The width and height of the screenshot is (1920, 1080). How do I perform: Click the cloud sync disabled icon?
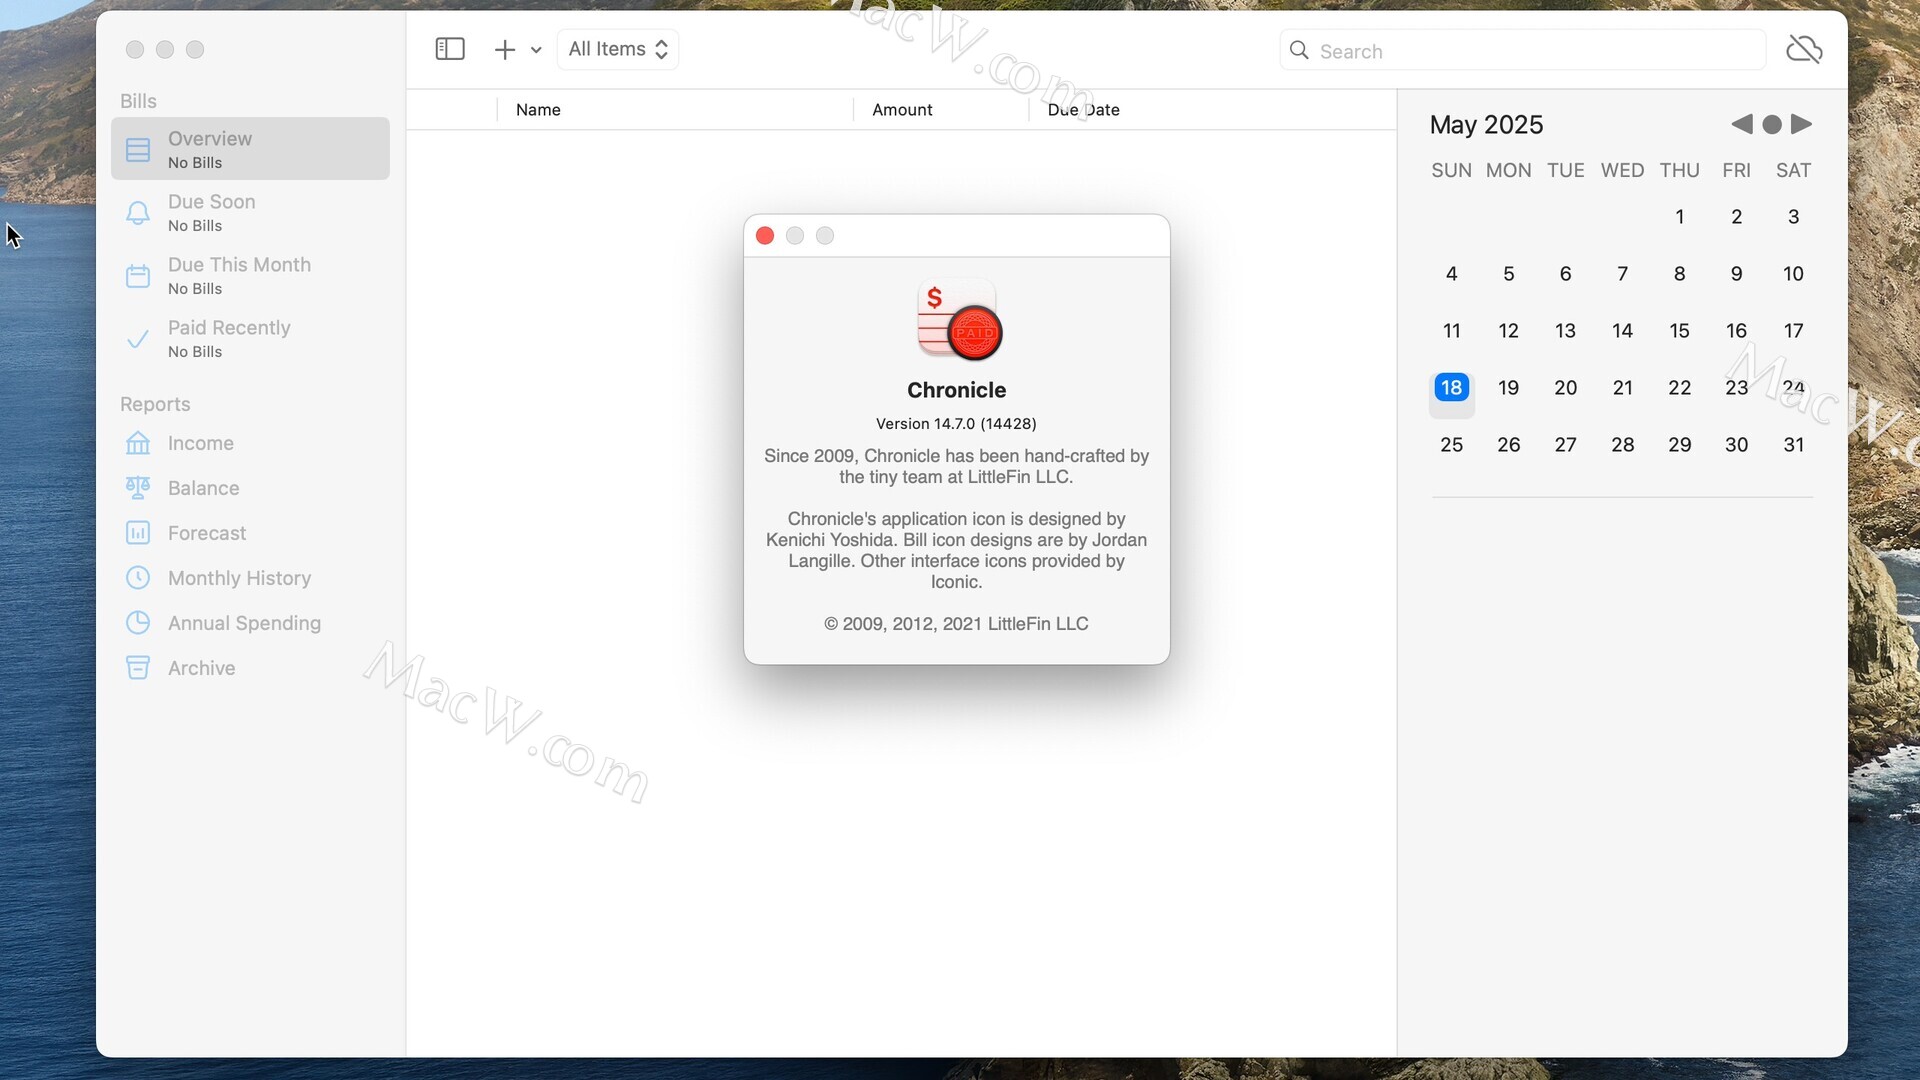click(x=1804, y=49)
